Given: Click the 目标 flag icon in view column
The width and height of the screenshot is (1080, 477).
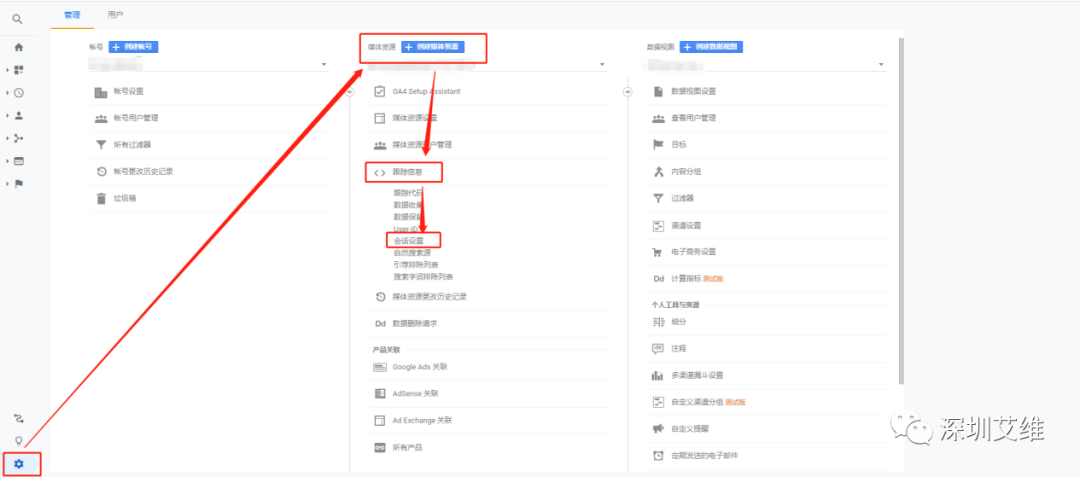Looking at the screenshot, I should (658, 145).
